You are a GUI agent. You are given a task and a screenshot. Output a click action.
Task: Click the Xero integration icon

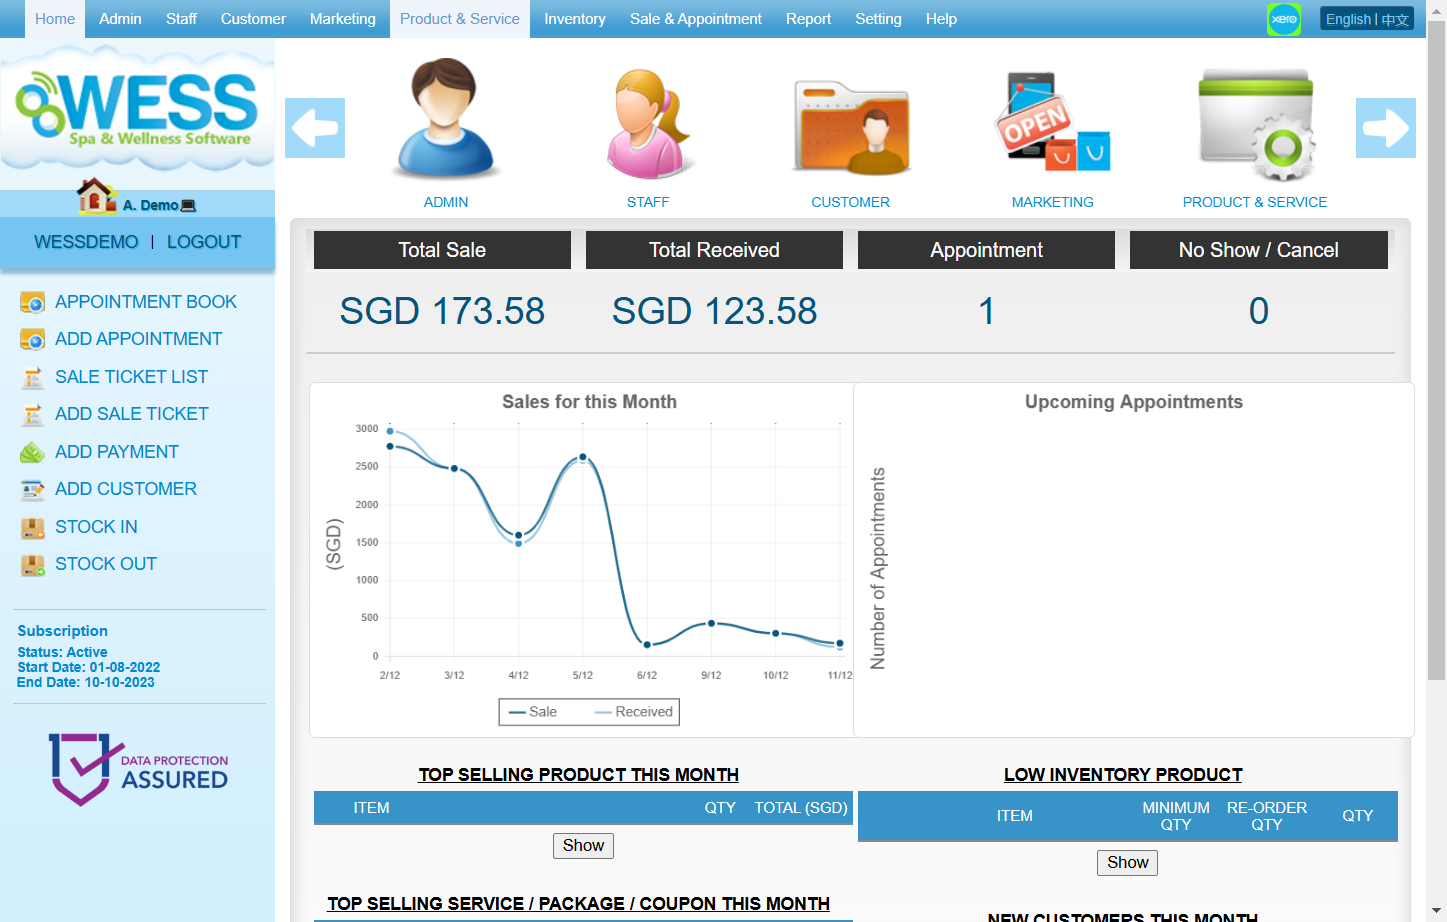coord(1284,19)
